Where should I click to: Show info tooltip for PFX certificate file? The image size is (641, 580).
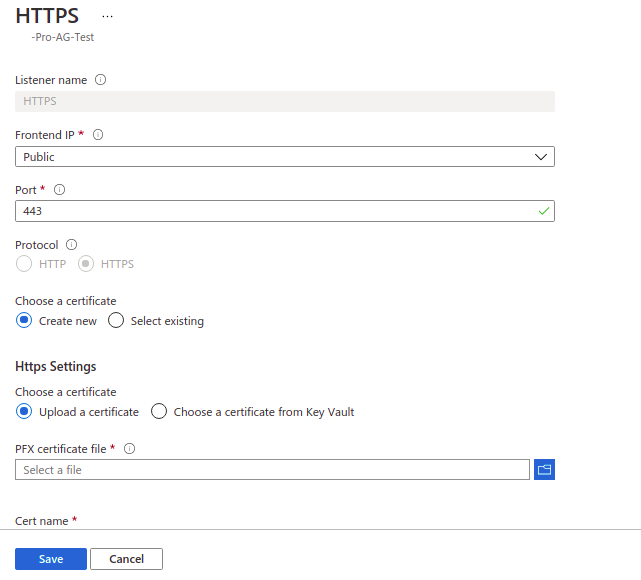pyautogui.click(x=130, y=448)
